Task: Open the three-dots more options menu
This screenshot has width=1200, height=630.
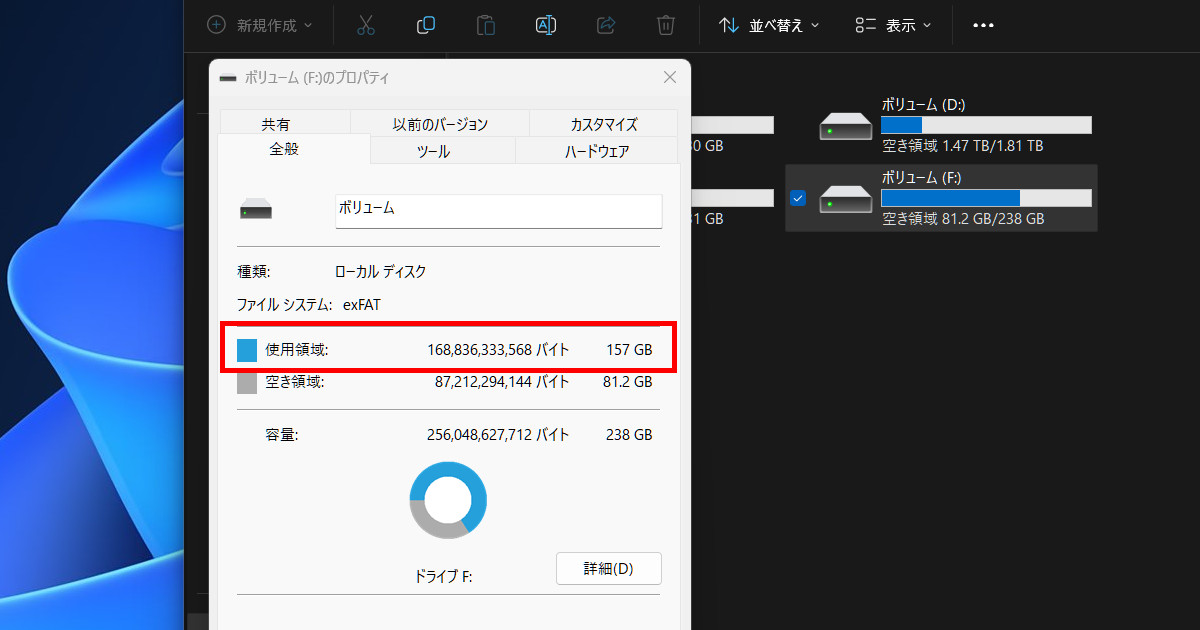Action: pyautogui.click(x=983, y=25)
